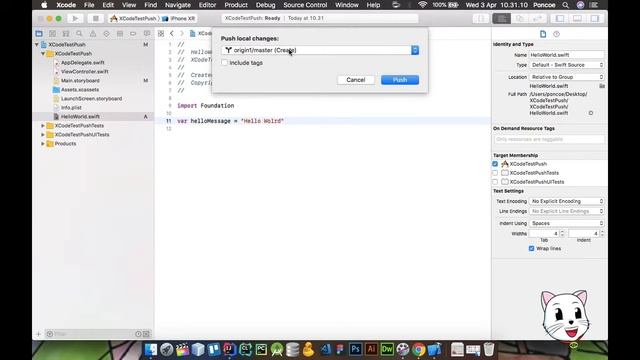
Task: Open the Breakpoint navigator
Action: pyautogui.click(x=133, y=33)
